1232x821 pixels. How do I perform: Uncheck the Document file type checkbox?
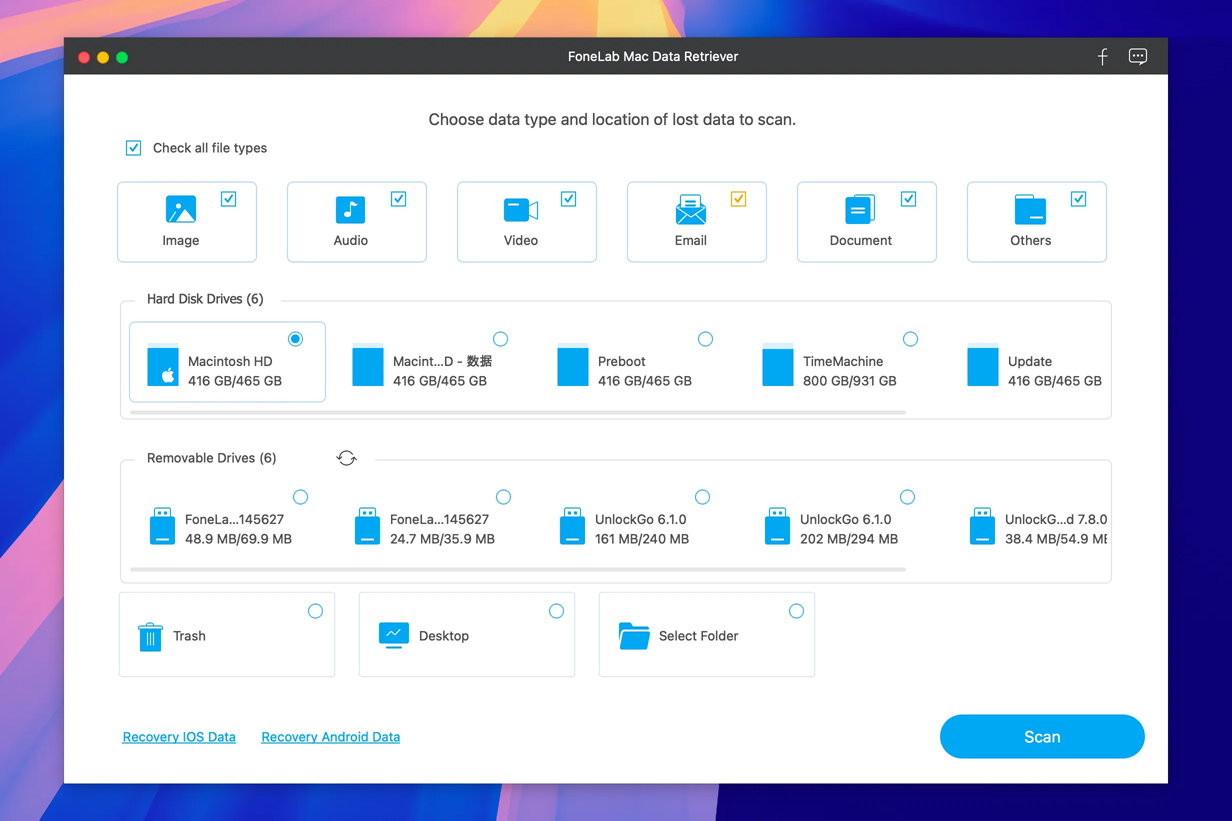[909, 199]
